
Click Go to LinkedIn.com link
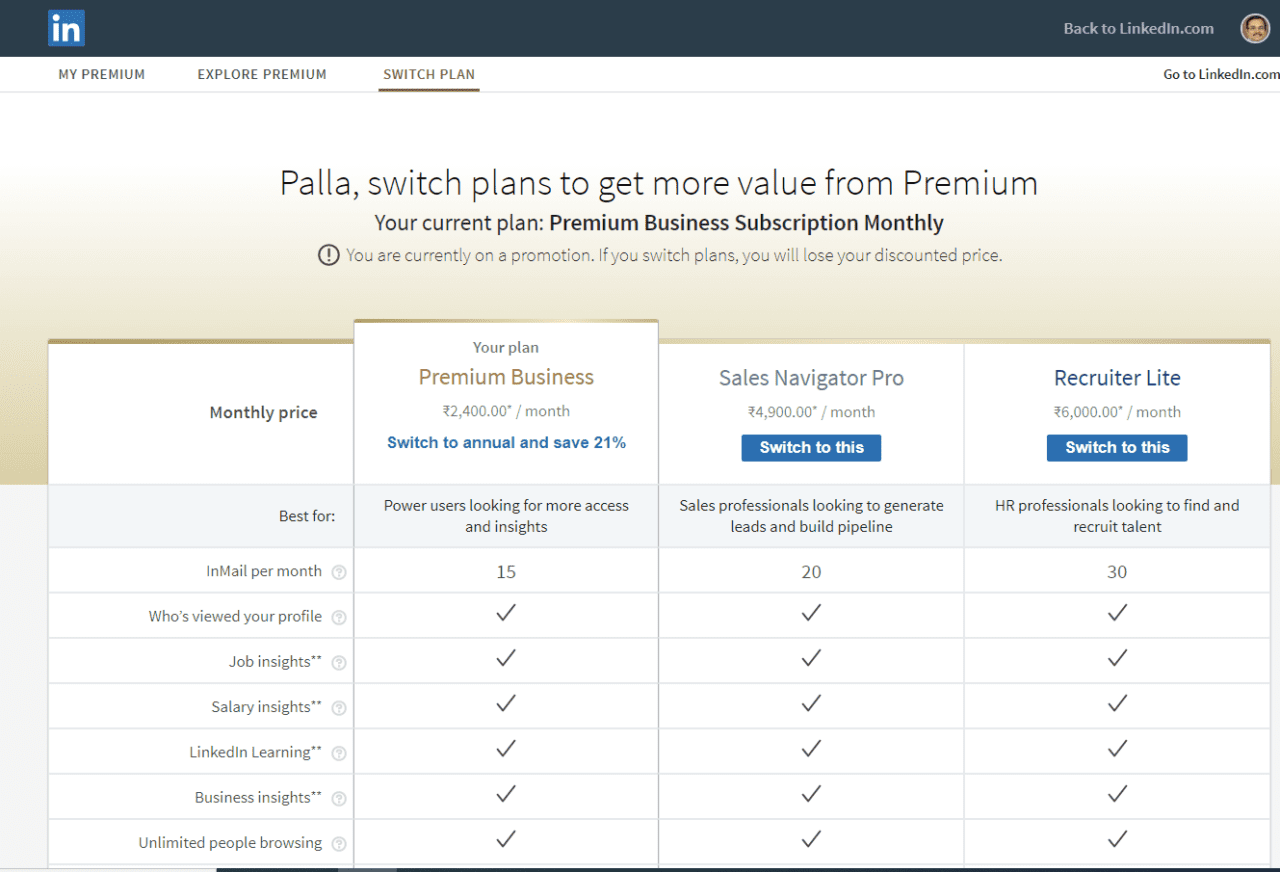click(1220, 74)
